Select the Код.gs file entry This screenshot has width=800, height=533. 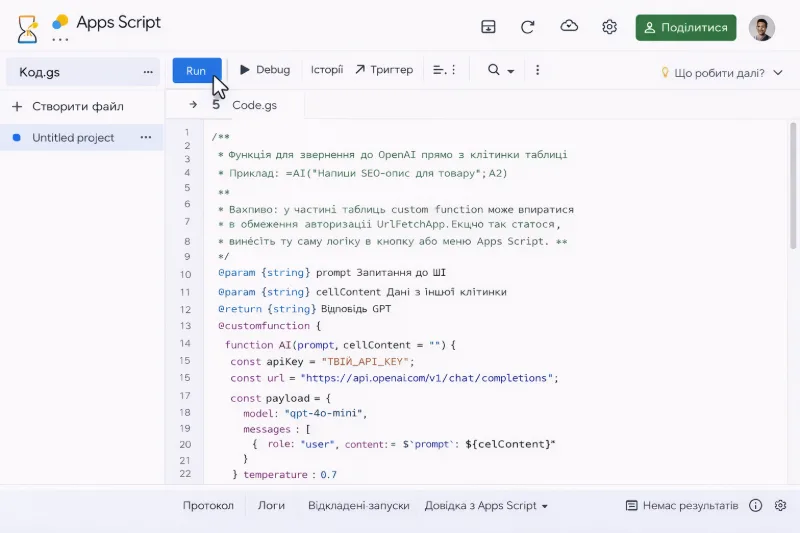tap(83, 72)
